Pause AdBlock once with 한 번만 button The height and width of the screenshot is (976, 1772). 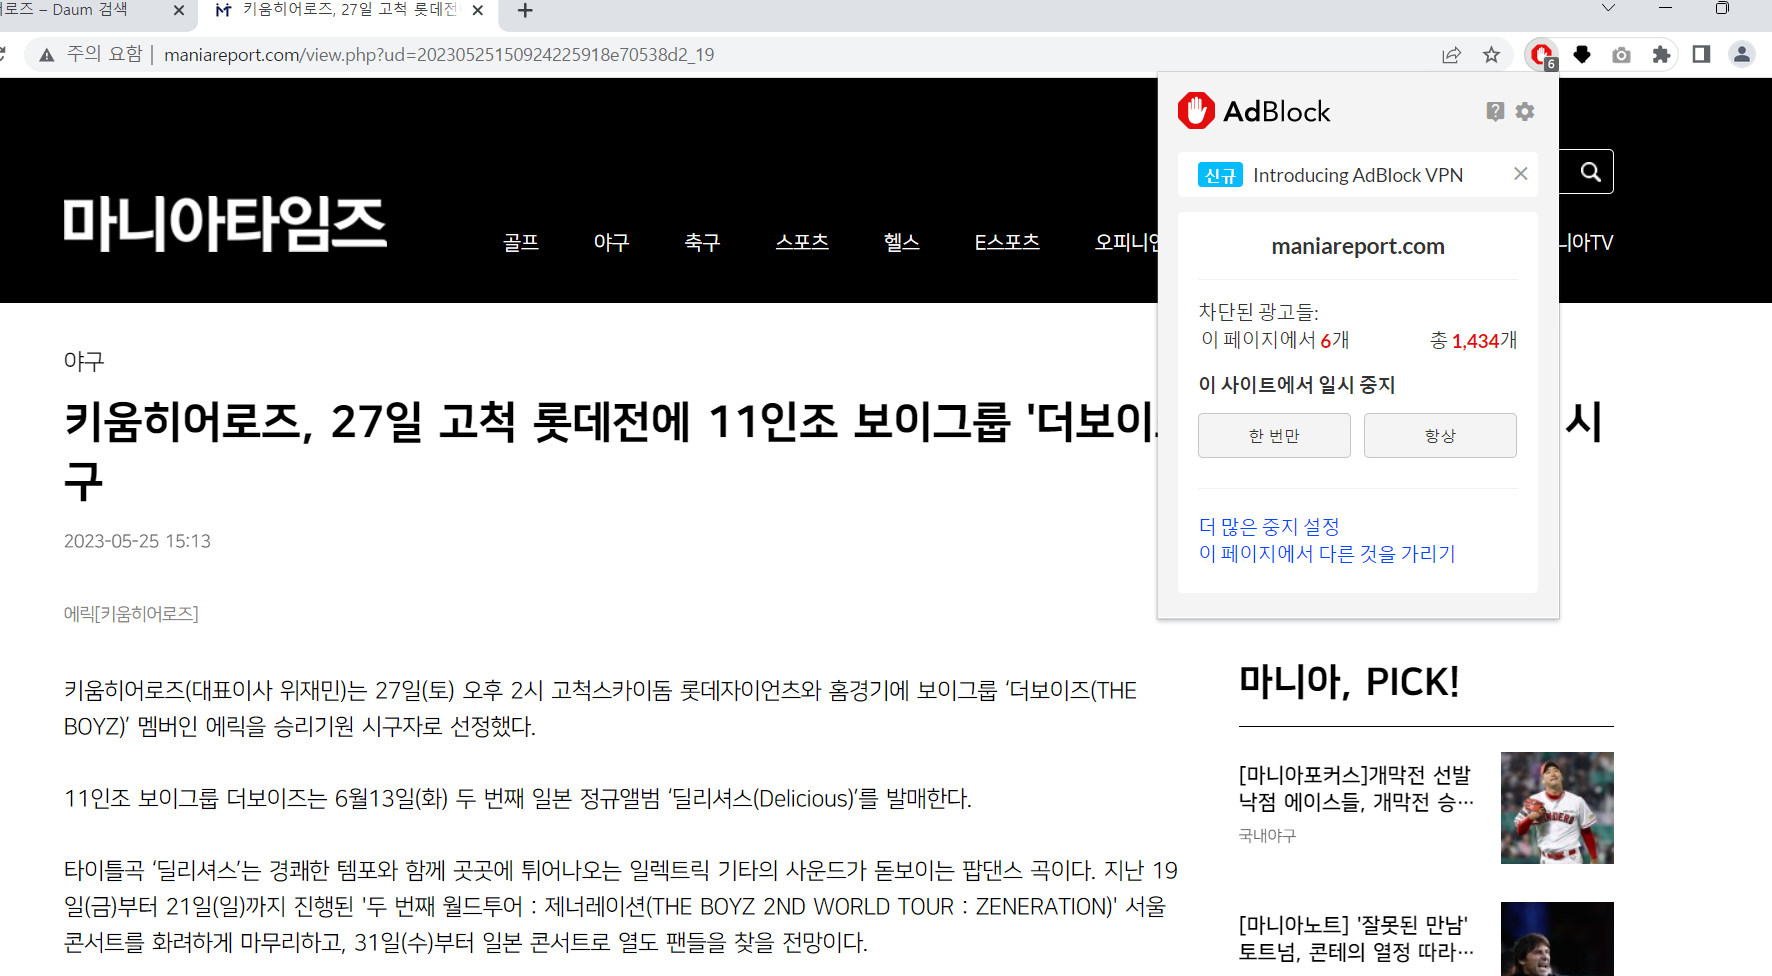tap(1274, 436)
